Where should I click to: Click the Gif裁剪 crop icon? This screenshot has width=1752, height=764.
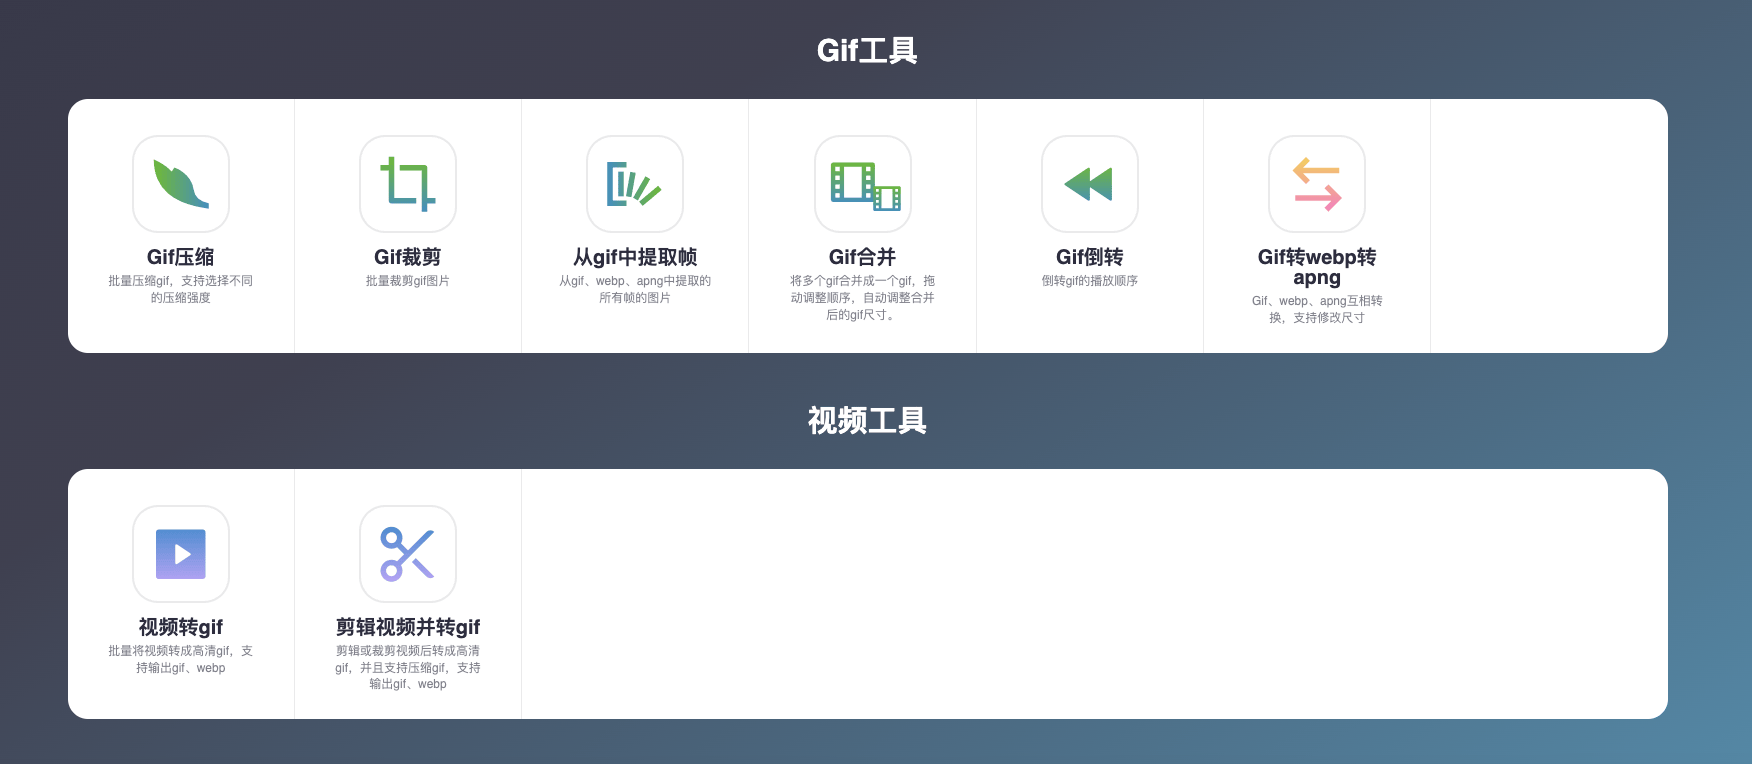click(408, 184)
